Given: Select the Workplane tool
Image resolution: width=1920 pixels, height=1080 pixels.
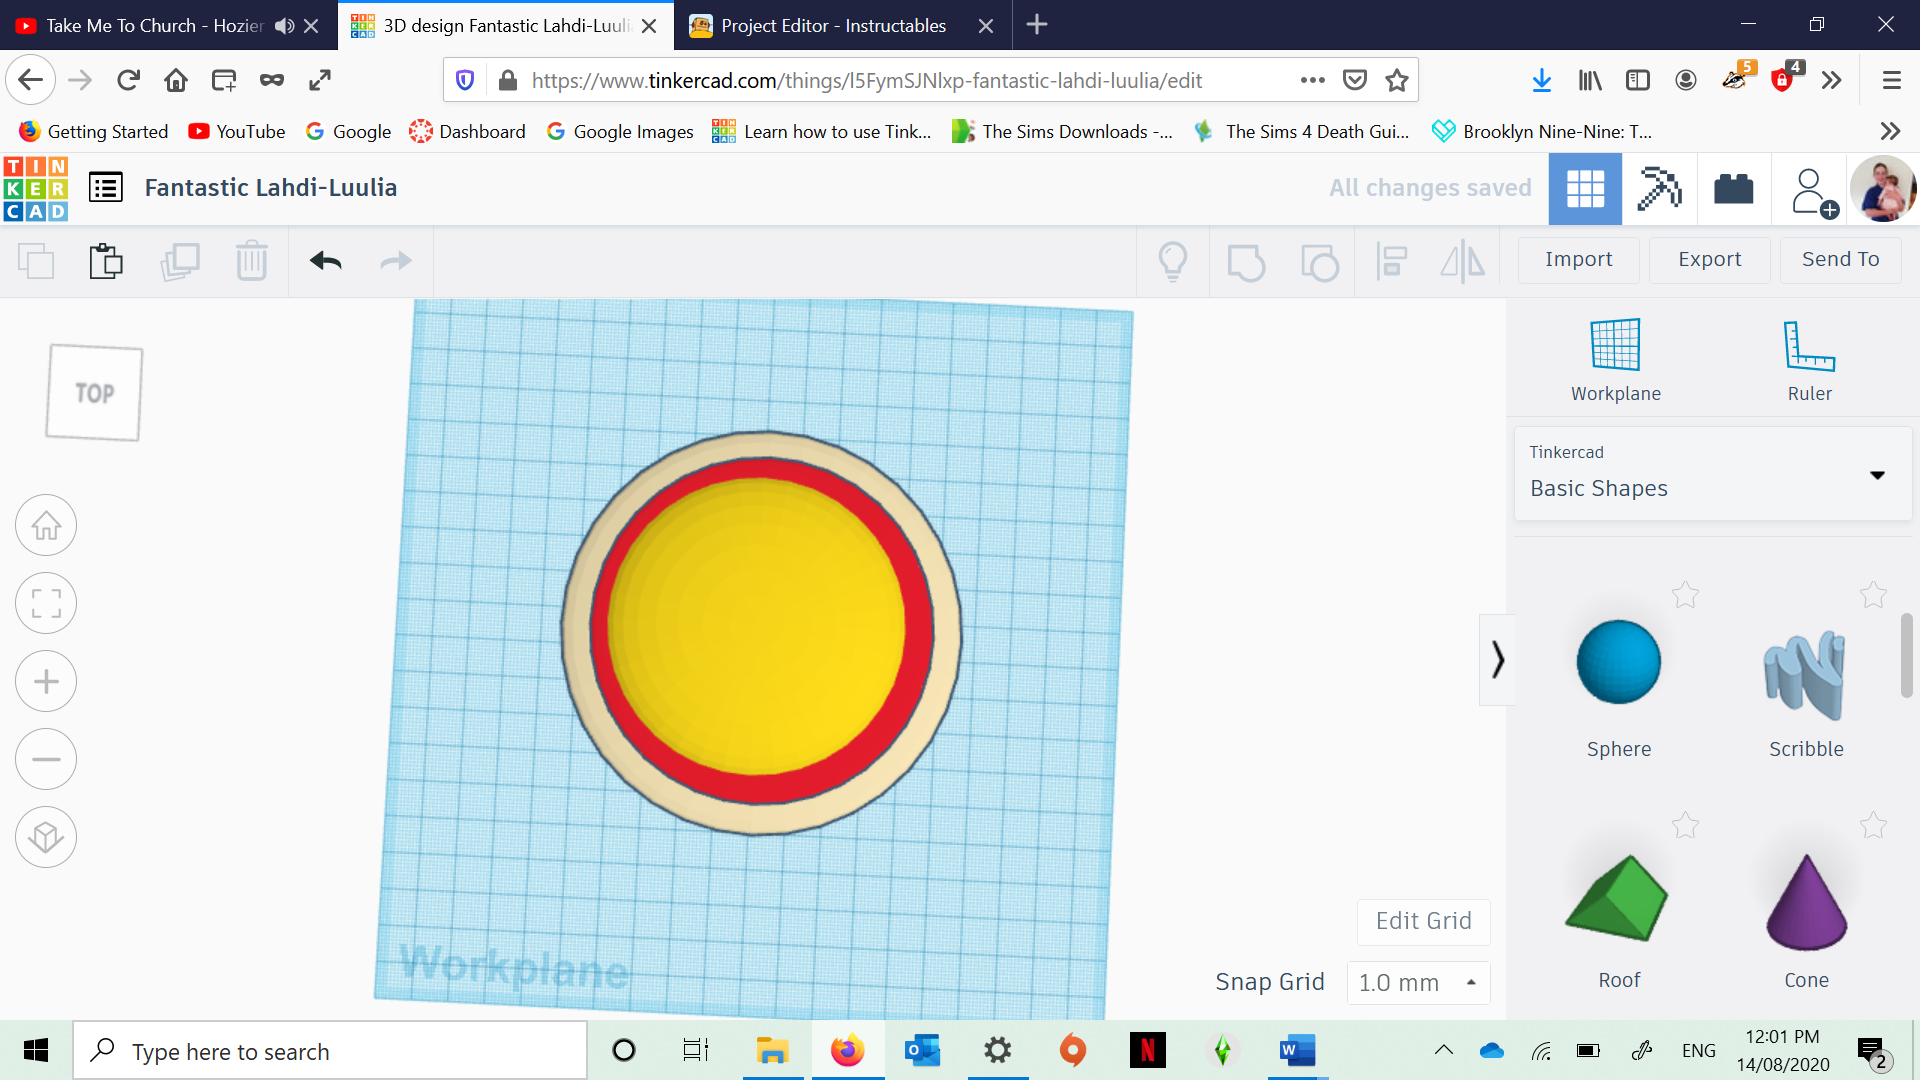Looking at the screenshot, I should coord(1616,360).
